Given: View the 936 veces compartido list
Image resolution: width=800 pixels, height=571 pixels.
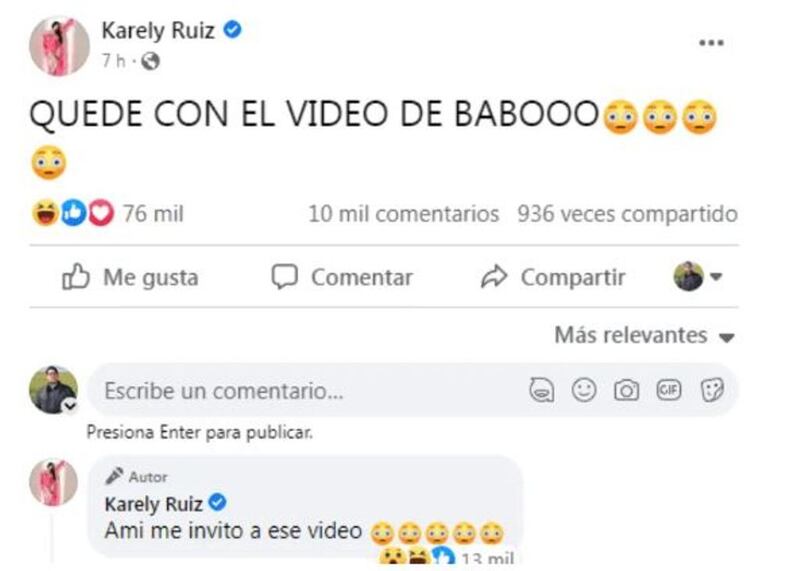Looking at the screenshot, I should tap(628, 214).
